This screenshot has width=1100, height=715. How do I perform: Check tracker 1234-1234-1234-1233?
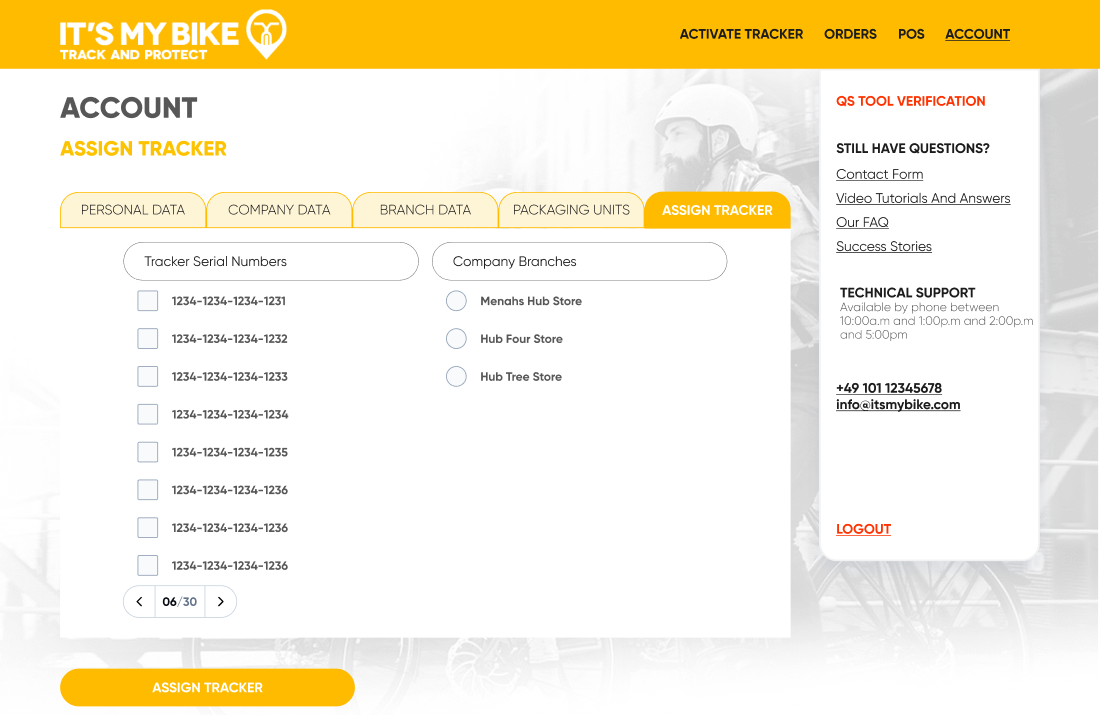pyautogui.click(x=147, y=377)
